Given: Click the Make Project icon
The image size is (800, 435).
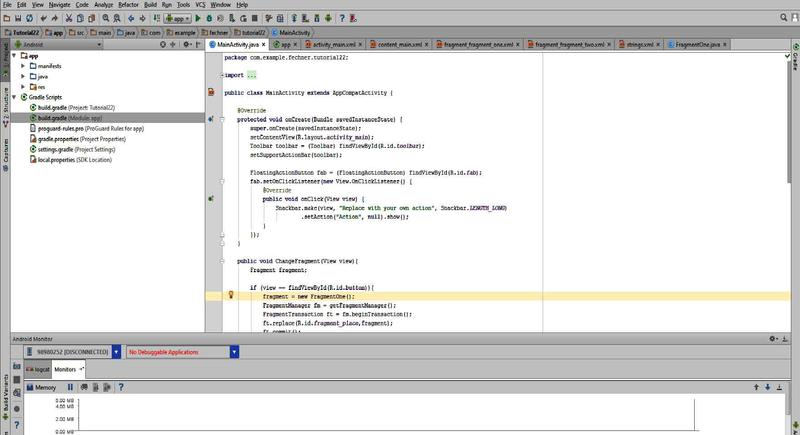Looking at the screenshot, I should (157, 18).
